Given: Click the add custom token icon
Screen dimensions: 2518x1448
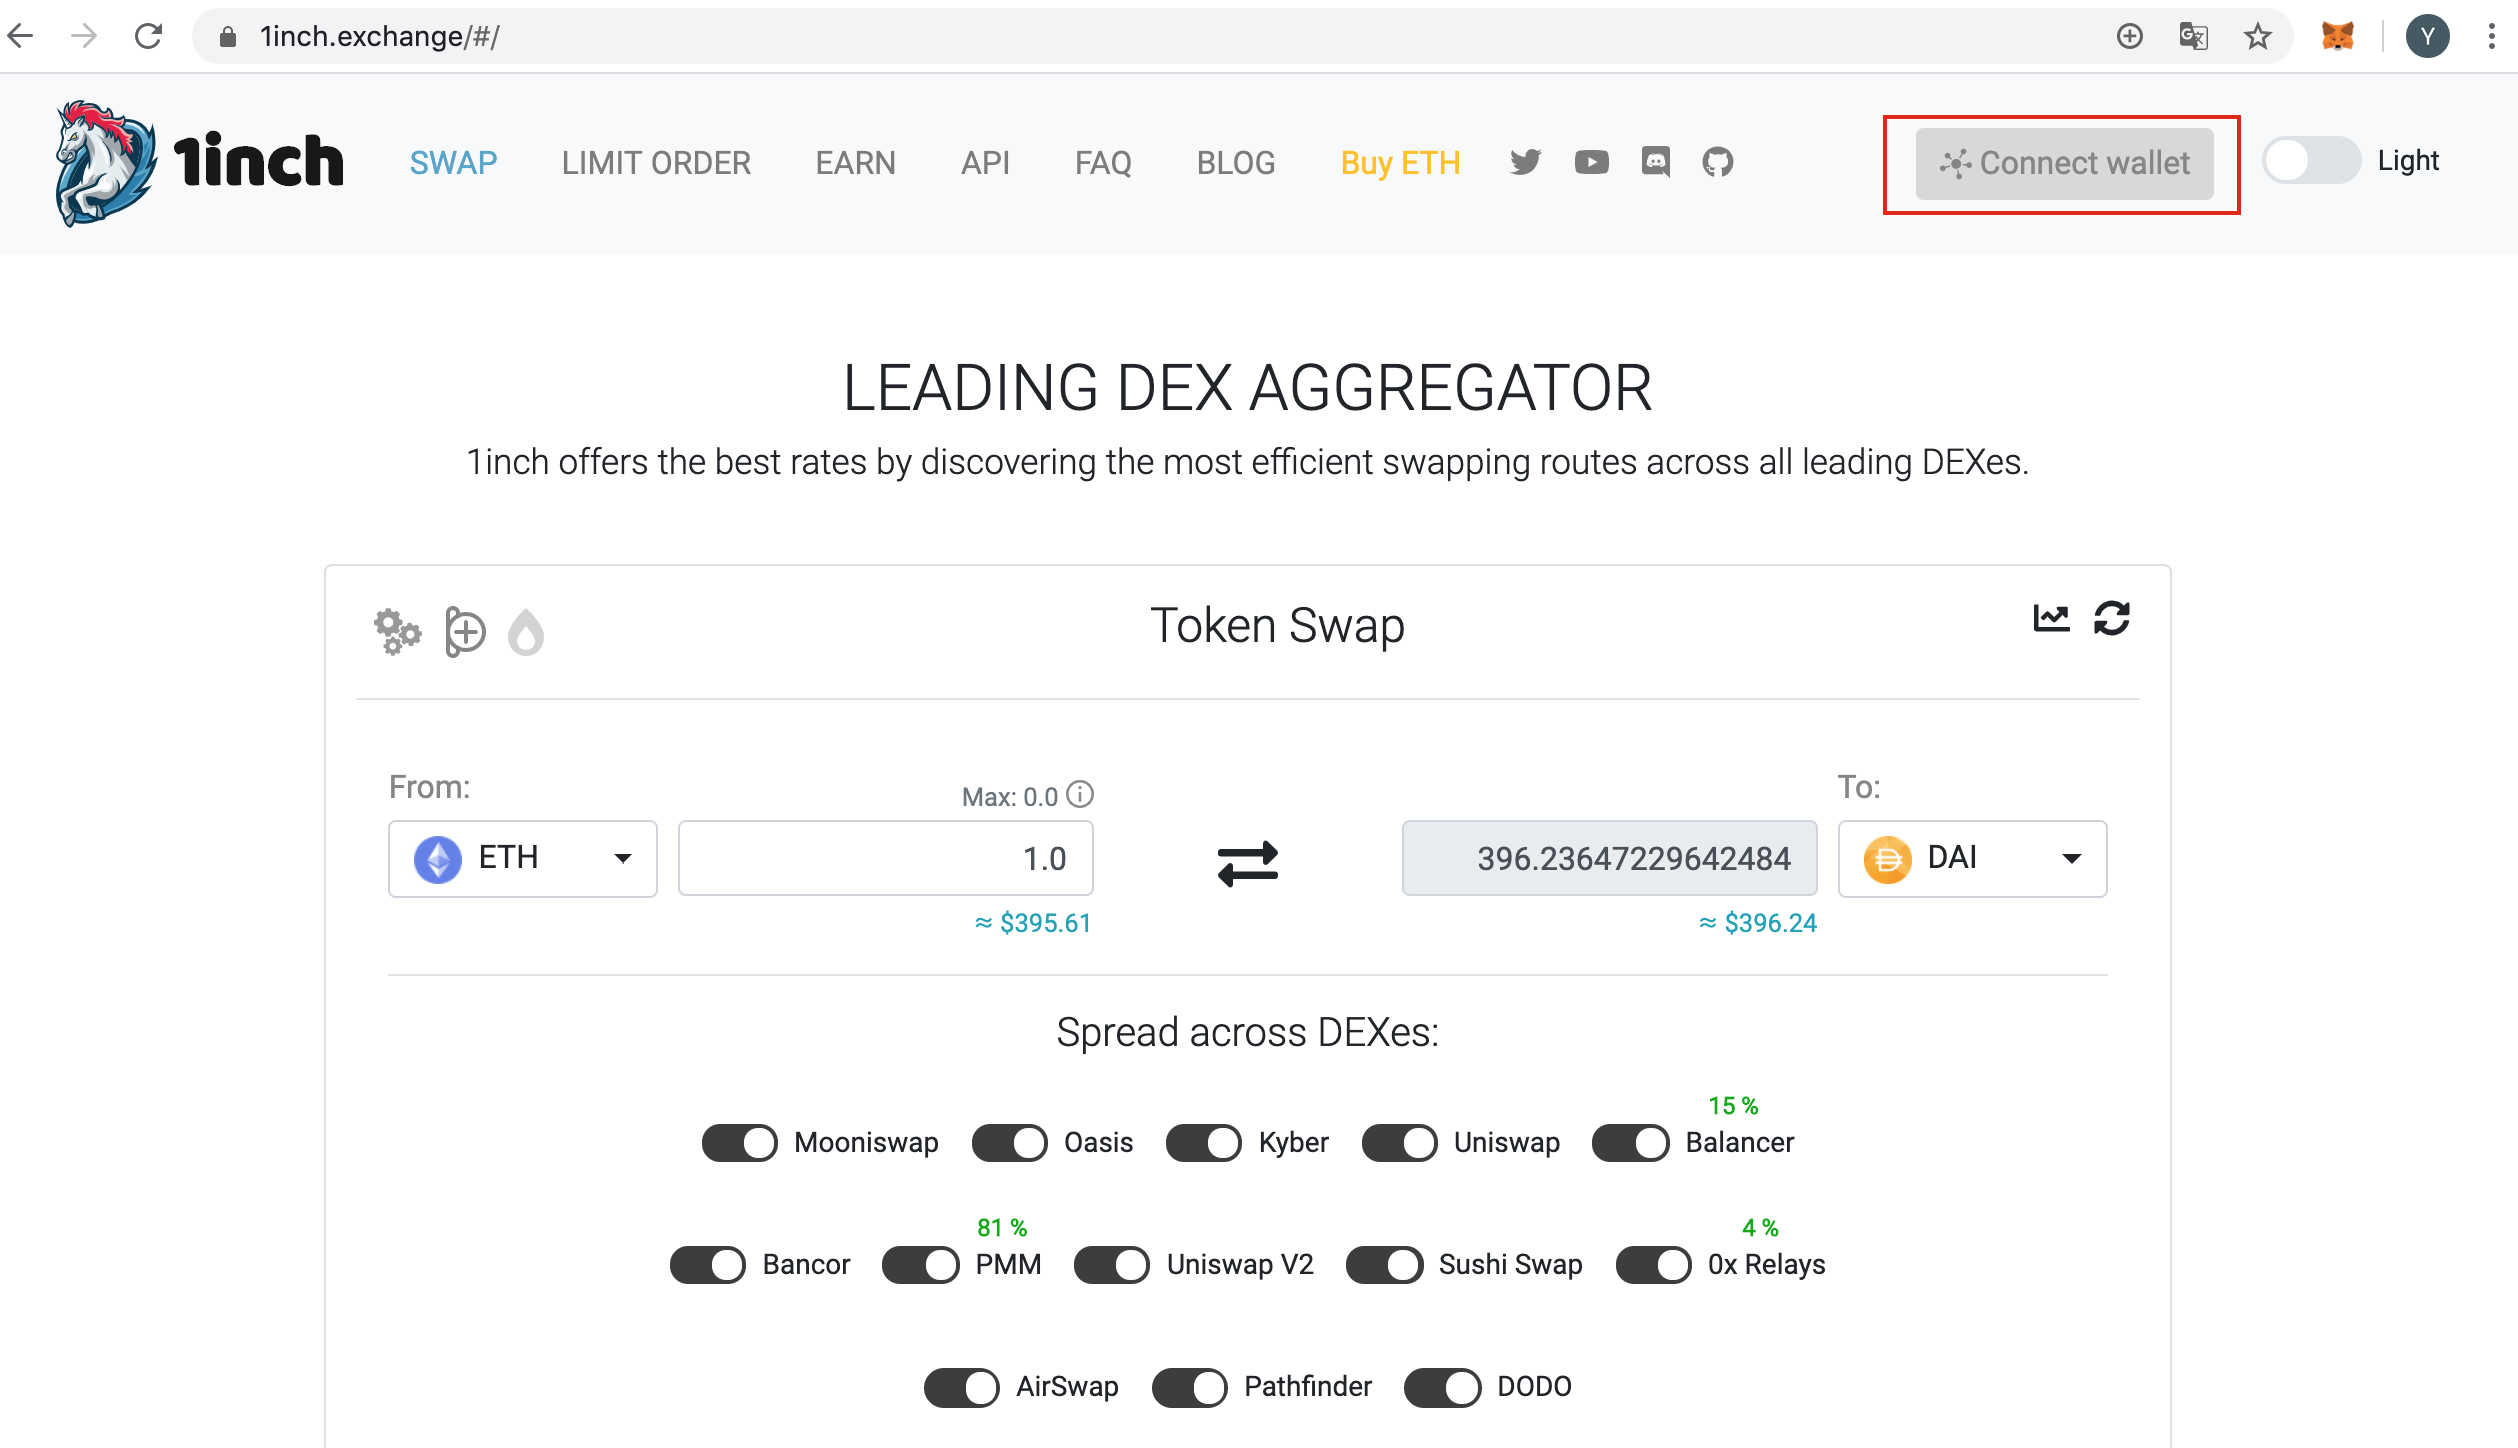Looking at the screenshot, I should point(465,632).
